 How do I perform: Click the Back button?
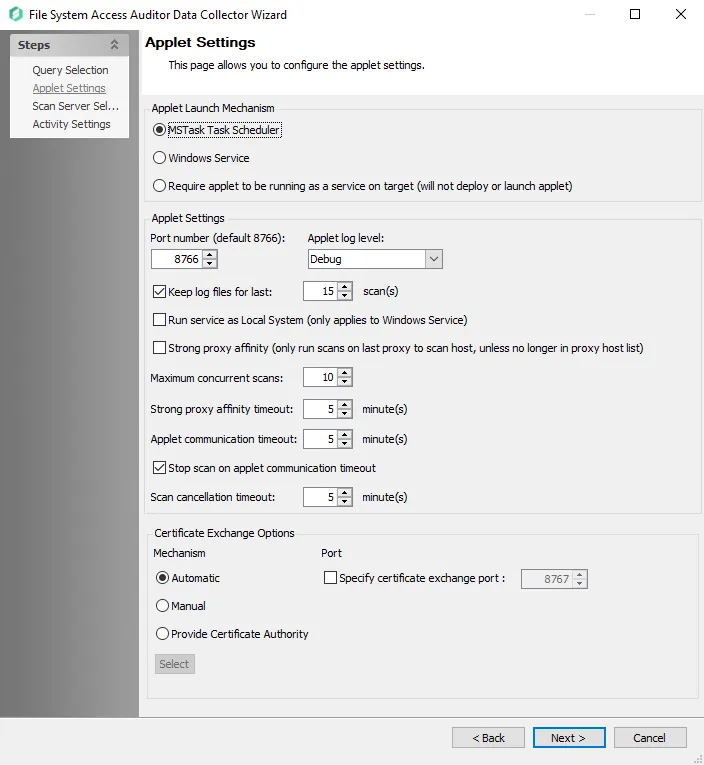point(488,738)
